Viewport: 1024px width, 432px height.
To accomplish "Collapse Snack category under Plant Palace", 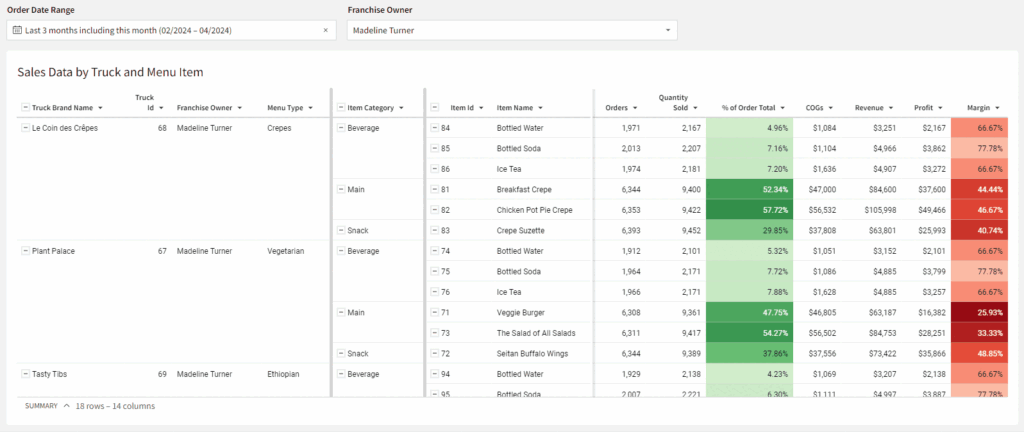I will (341, 353).
